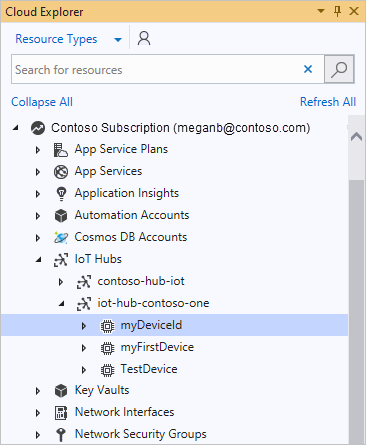The height and width of the screenshot is (445, 366).
Task: Select the Network Interfaces label
Action: tap(124, 412)
